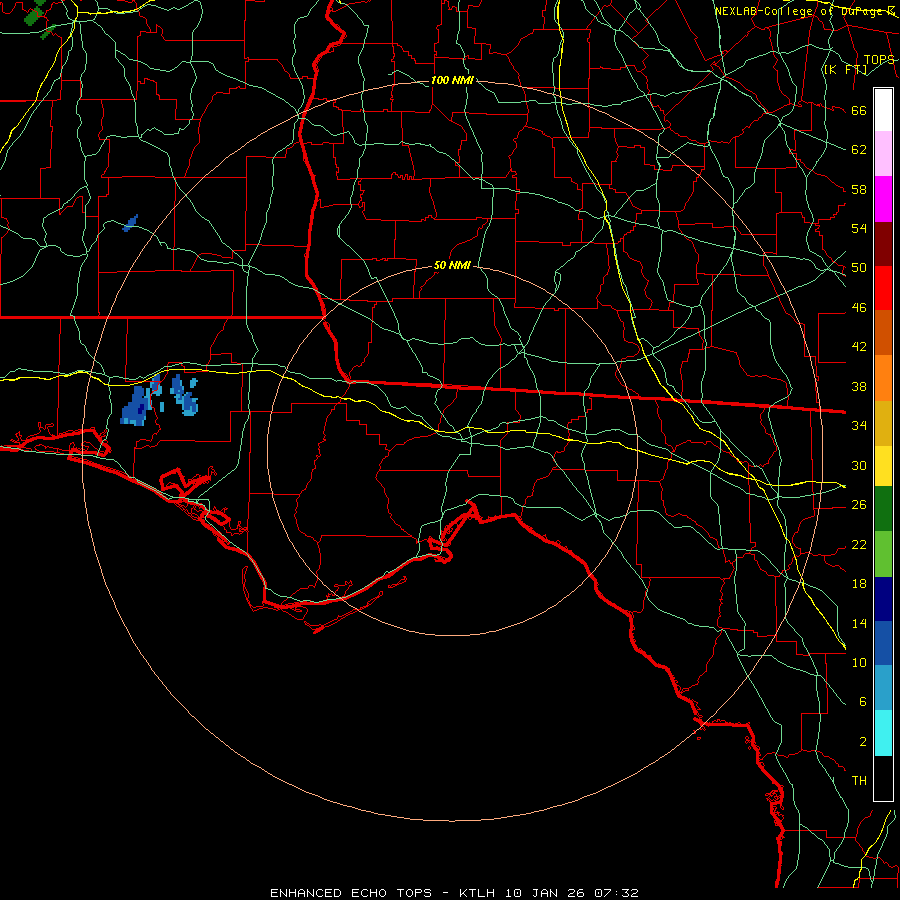Pick the bright yellow legend band
The image size is (900, 900).
pos(883,466)
